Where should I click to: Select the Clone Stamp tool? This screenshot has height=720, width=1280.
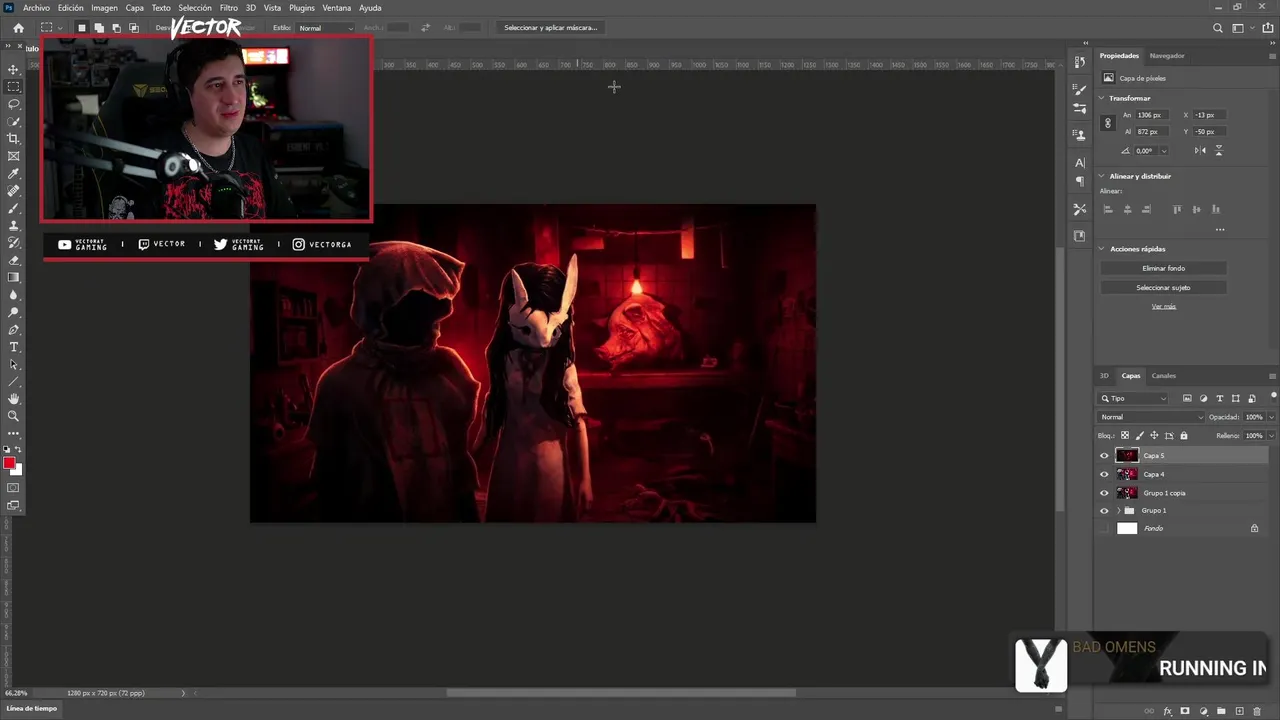point(14,225)
